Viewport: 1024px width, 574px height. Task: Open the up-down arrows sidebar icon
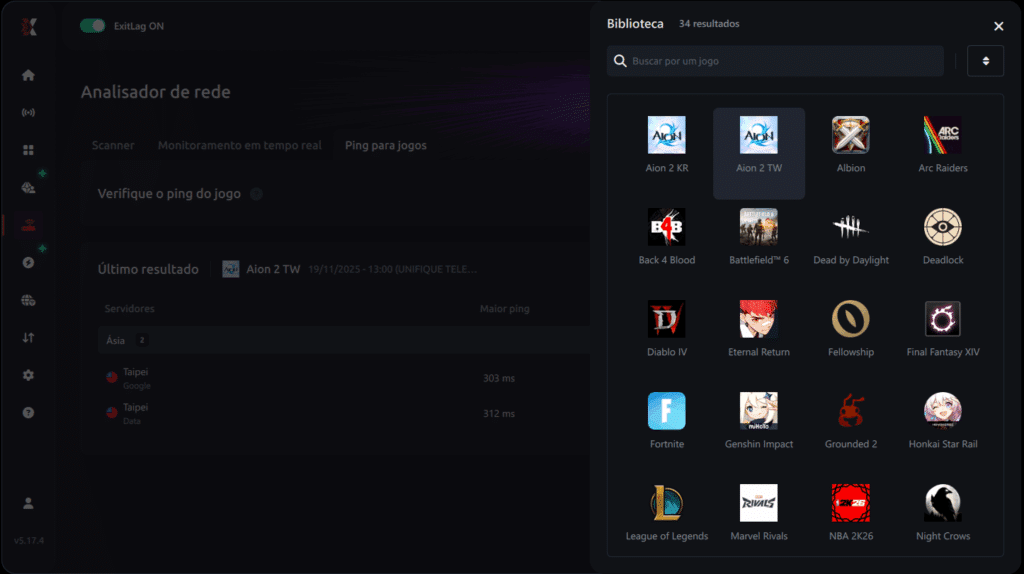(x=28, y=338)
